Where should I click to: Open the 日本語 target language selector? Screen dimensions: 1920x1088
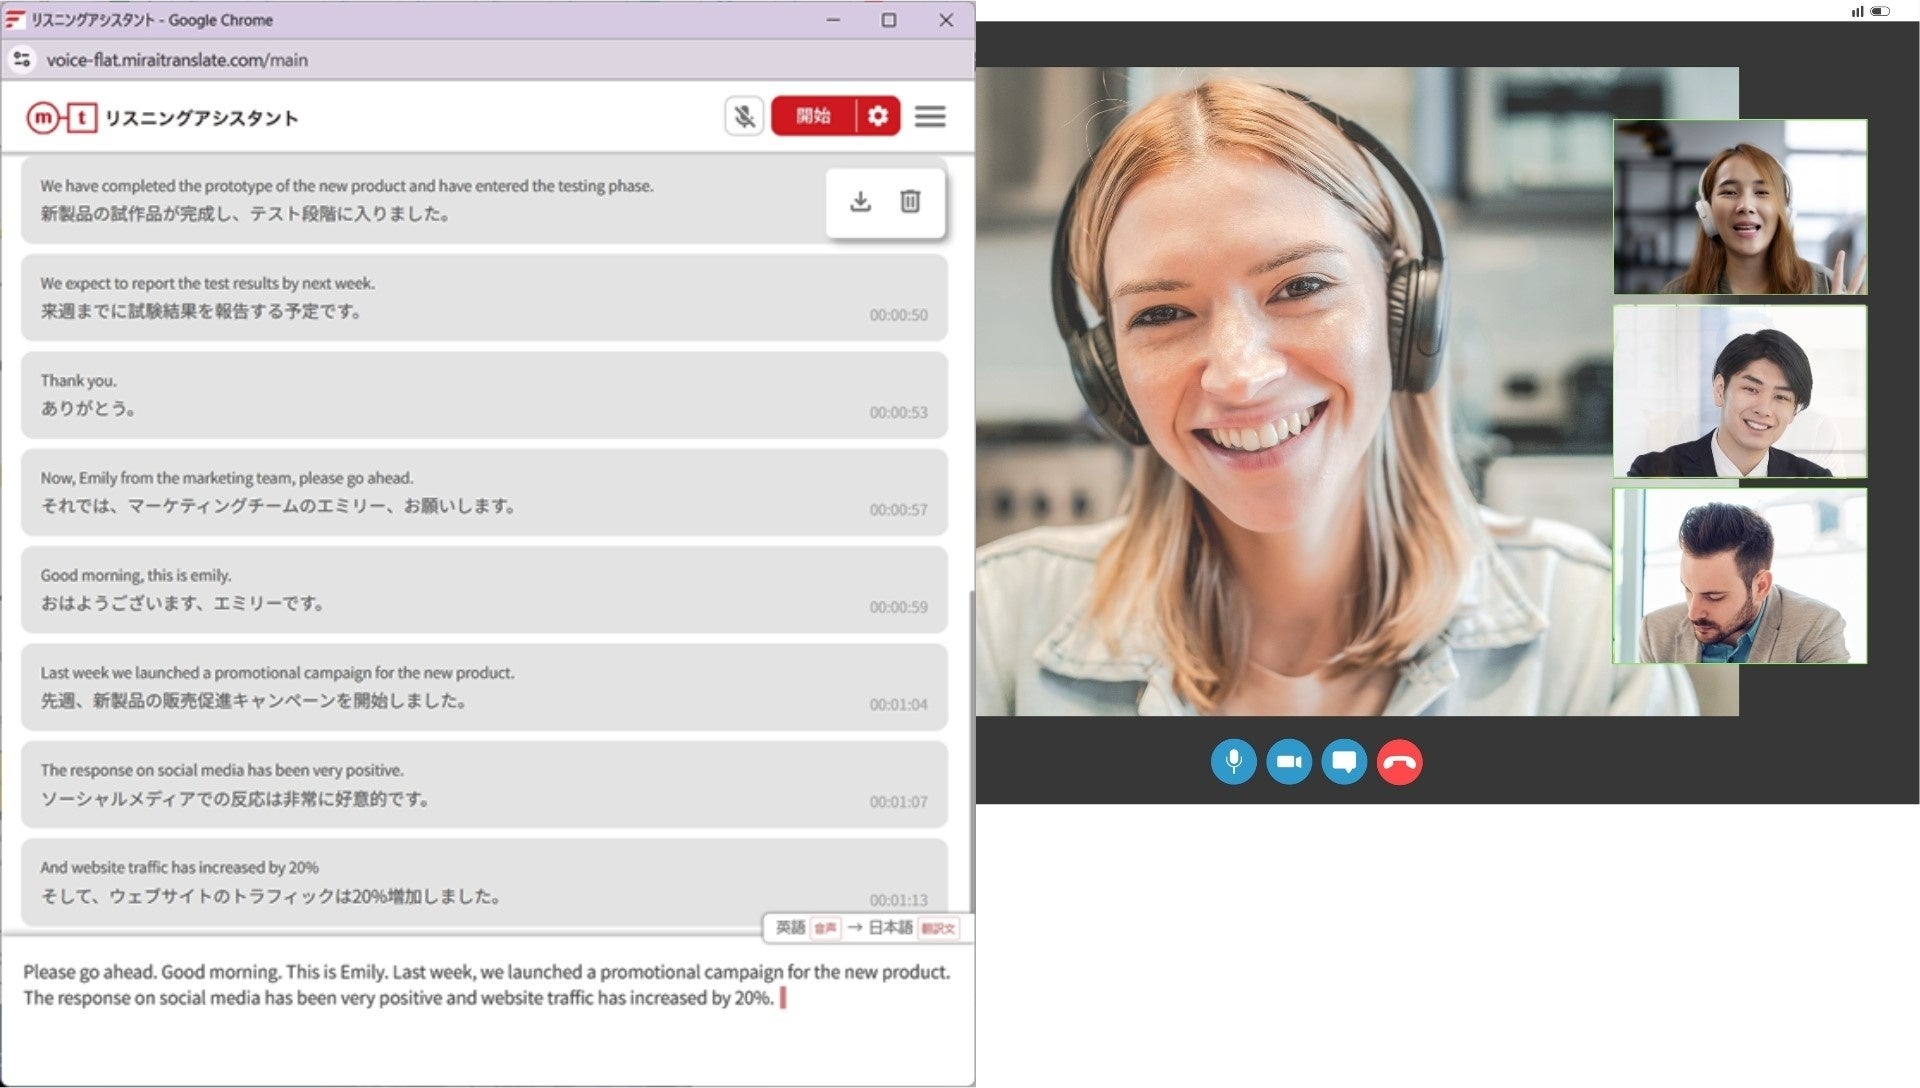tap(890, 928)
